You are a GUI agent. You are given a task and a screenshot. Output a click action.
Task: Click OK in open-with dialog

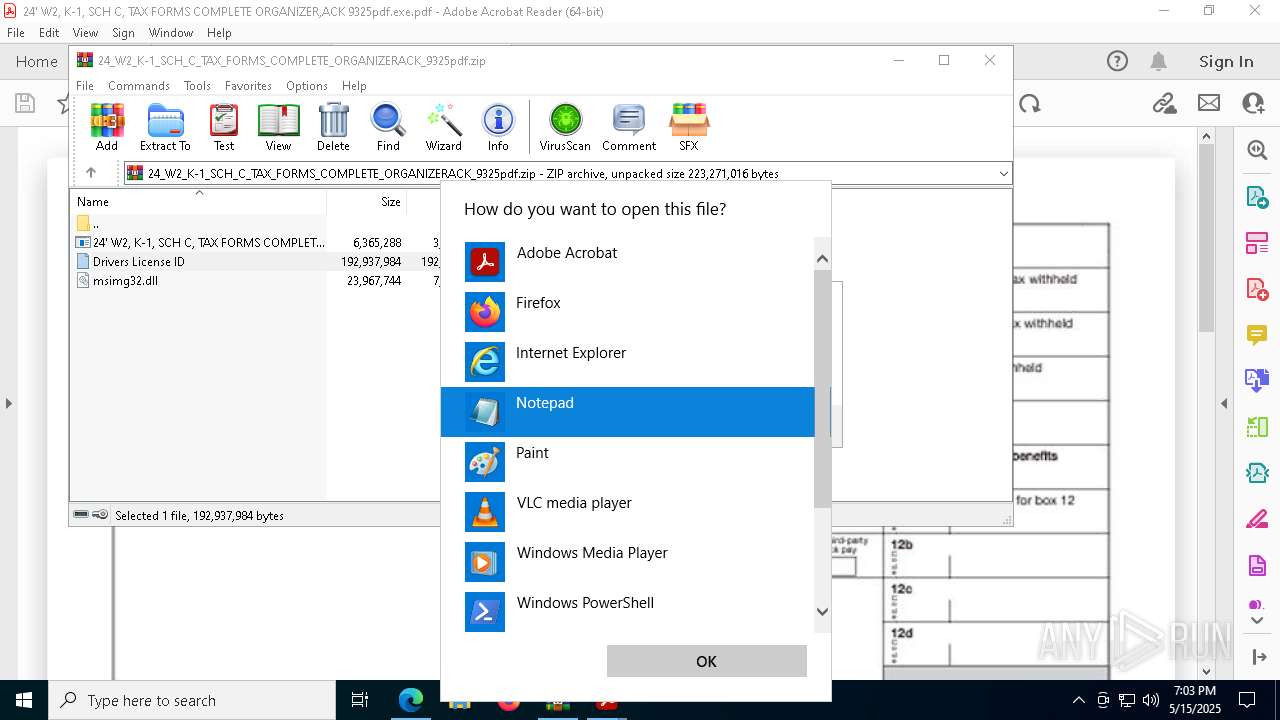pos(706,661)
